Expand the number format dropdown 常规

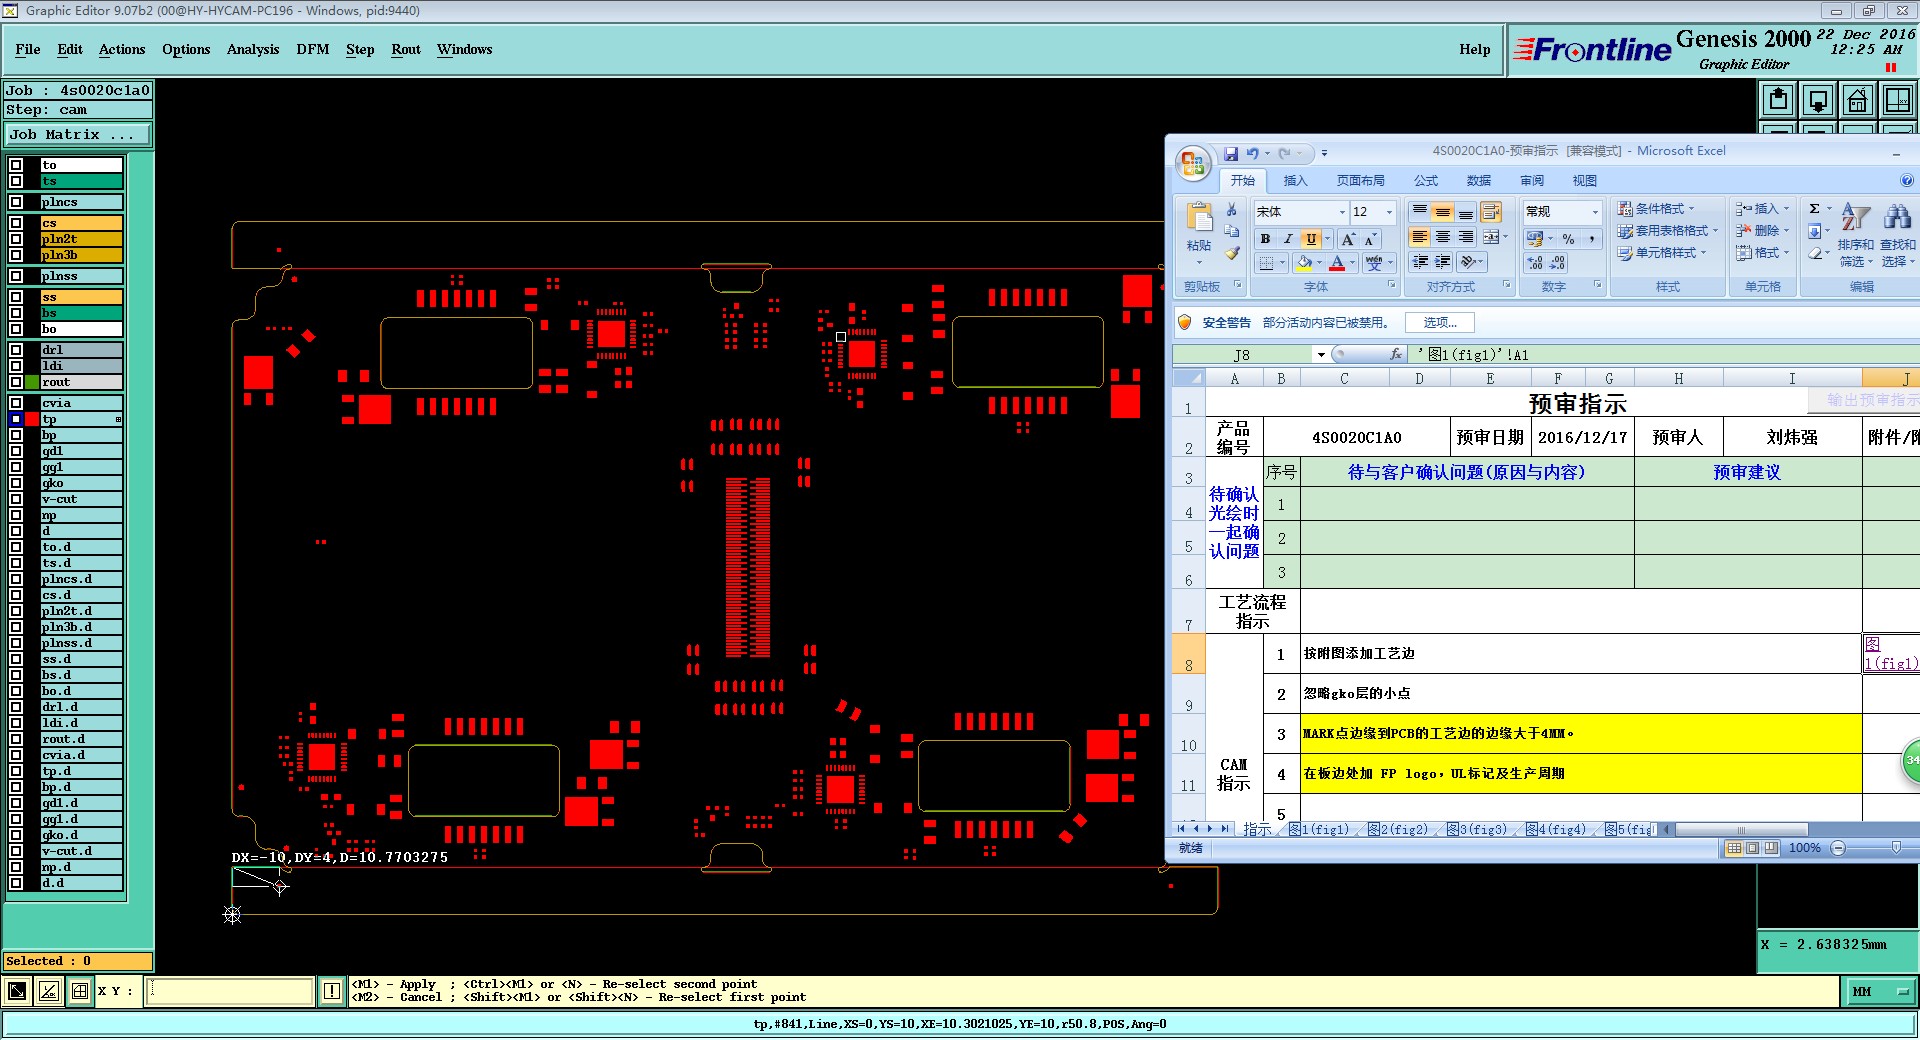[1595, 212]
